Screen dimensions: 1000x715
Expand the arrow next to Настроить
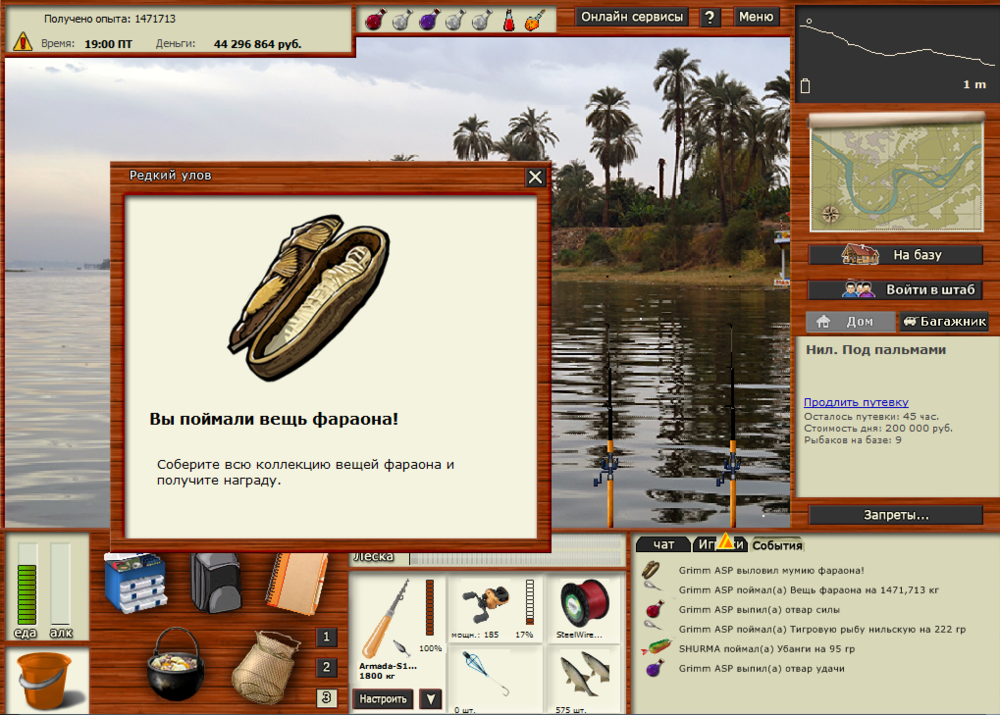430,699
